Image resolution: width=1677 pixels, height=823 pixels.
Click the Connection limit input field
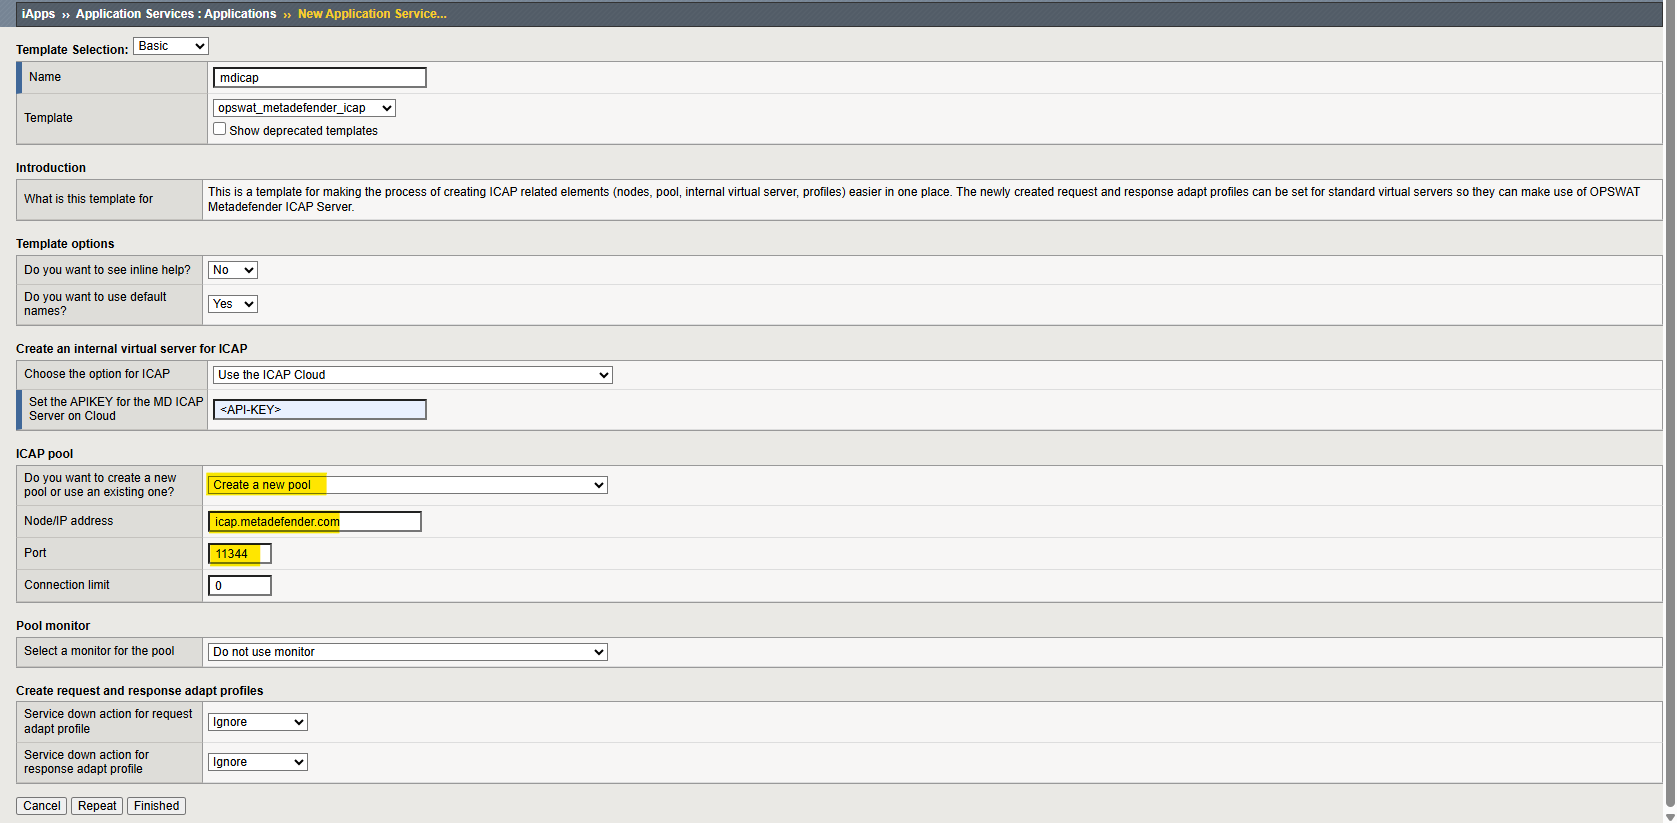coord(239,586)
